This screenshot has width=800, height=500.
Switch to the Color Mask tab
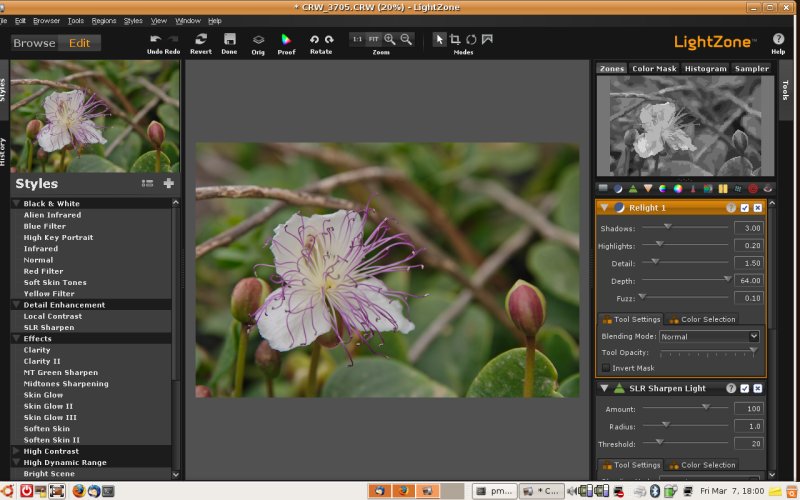point(654,68)
